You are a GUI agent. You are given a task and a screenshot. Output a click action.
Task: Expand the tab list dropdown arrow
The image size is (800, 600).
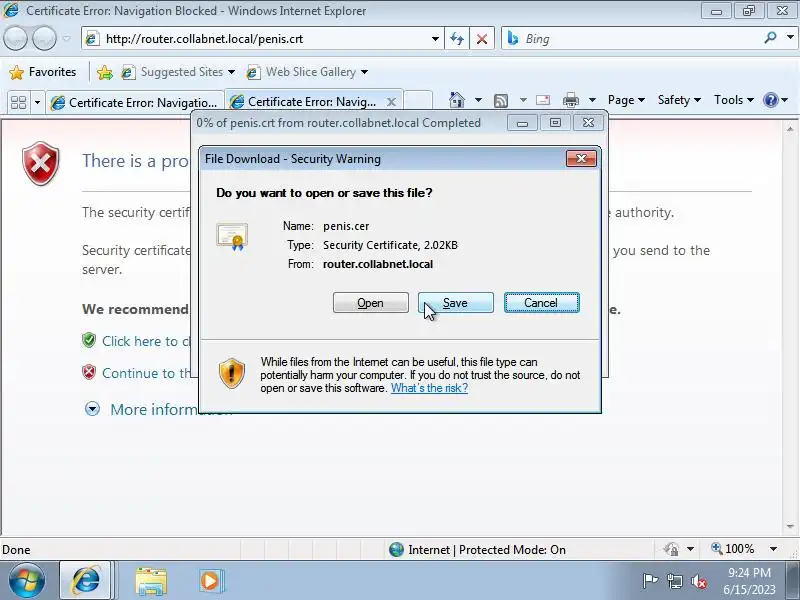point(37,103)
